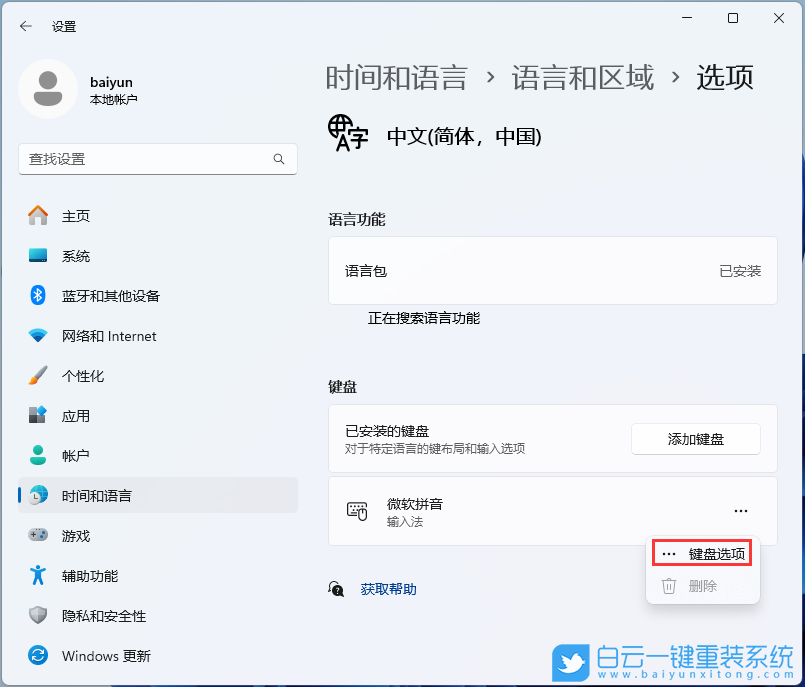Viewport: 805px width, 687px height.
Task: Navigate to 时间和语言 via breadcrumb
Action: tap(397, 77)
